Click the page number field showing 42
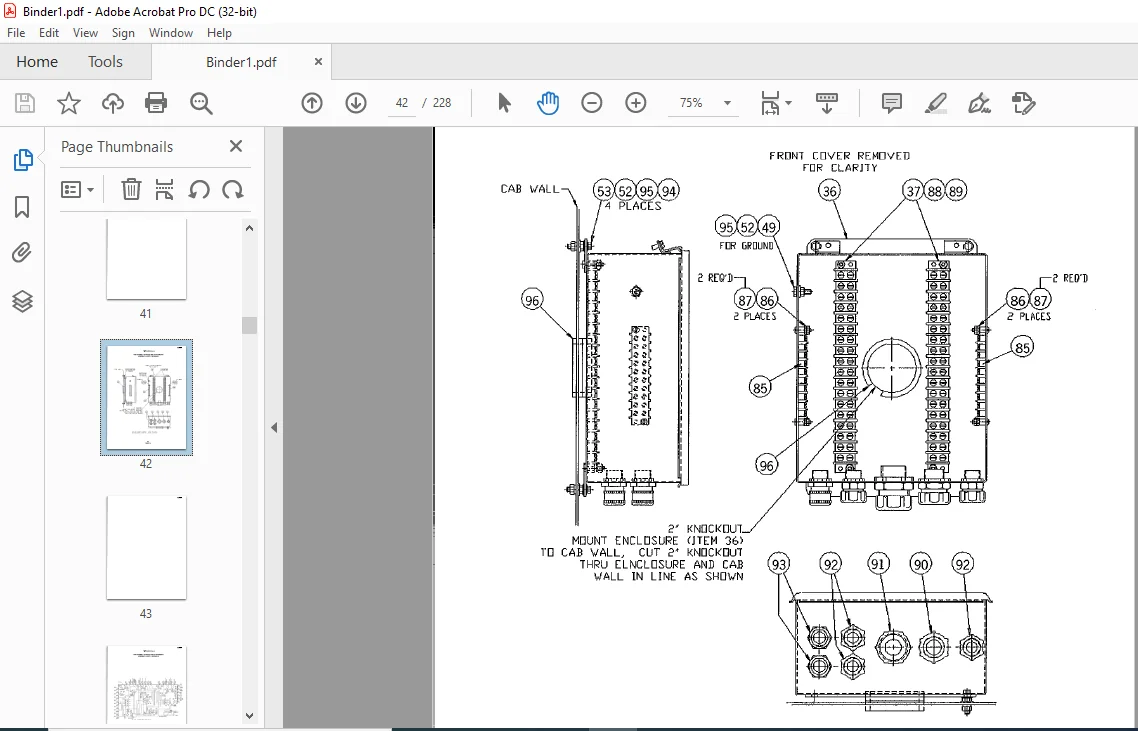Image resolution: width=1138 pixels, height=731 pixels. [402, 103]
